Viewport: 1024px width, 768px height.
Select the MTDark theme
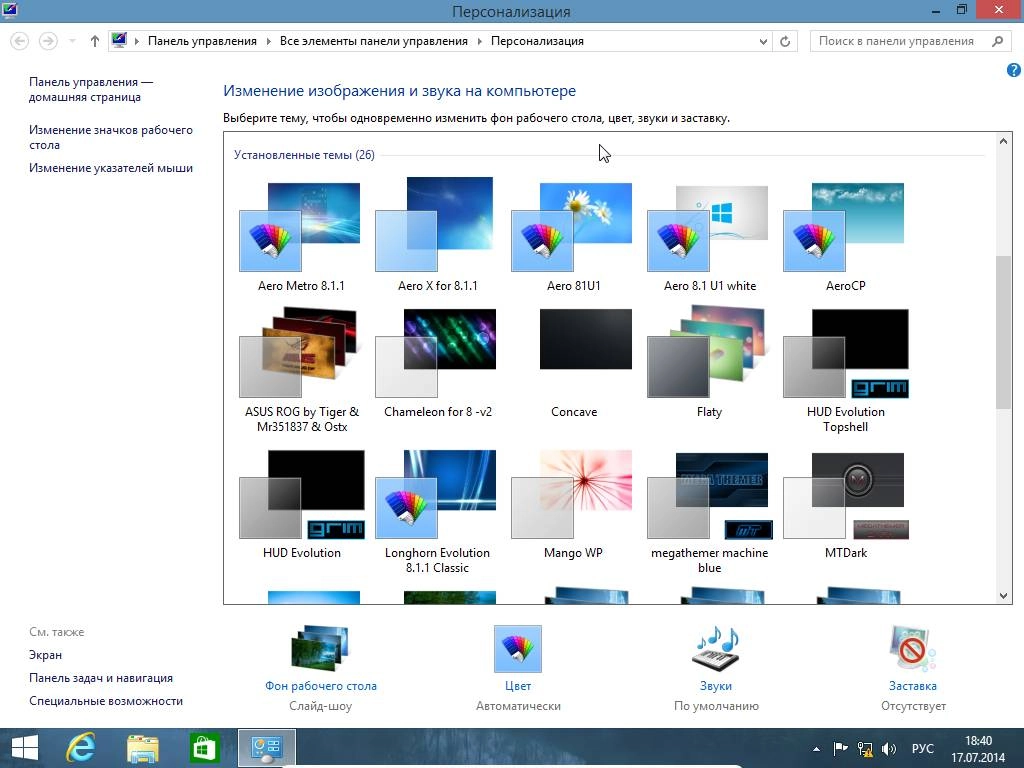(x=844, y=504)
